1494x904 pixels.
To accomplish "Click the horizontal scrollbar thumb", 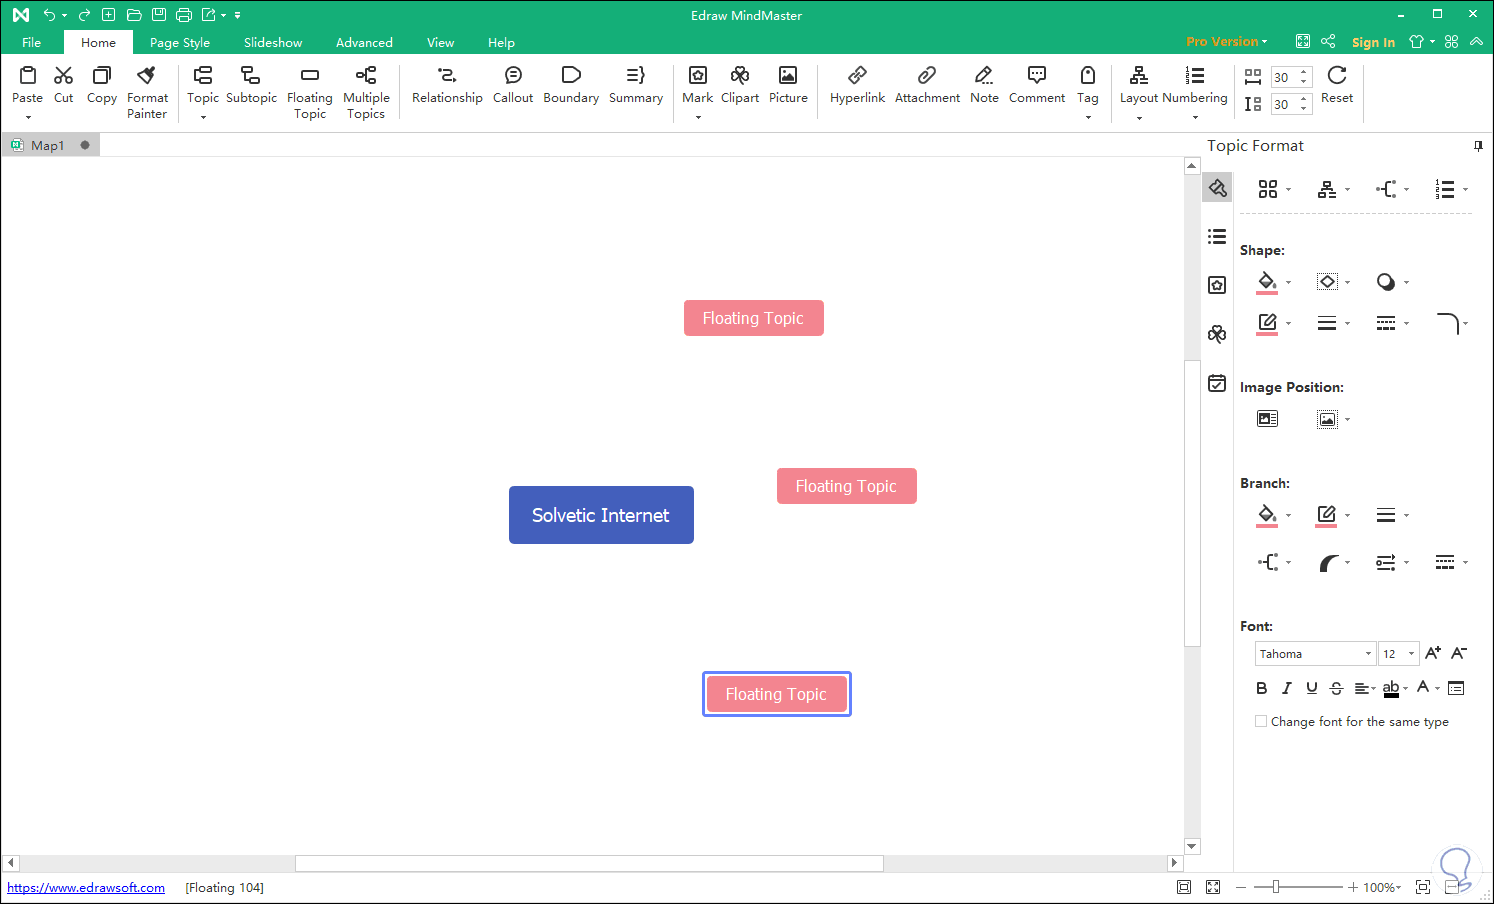I will 589,863.
